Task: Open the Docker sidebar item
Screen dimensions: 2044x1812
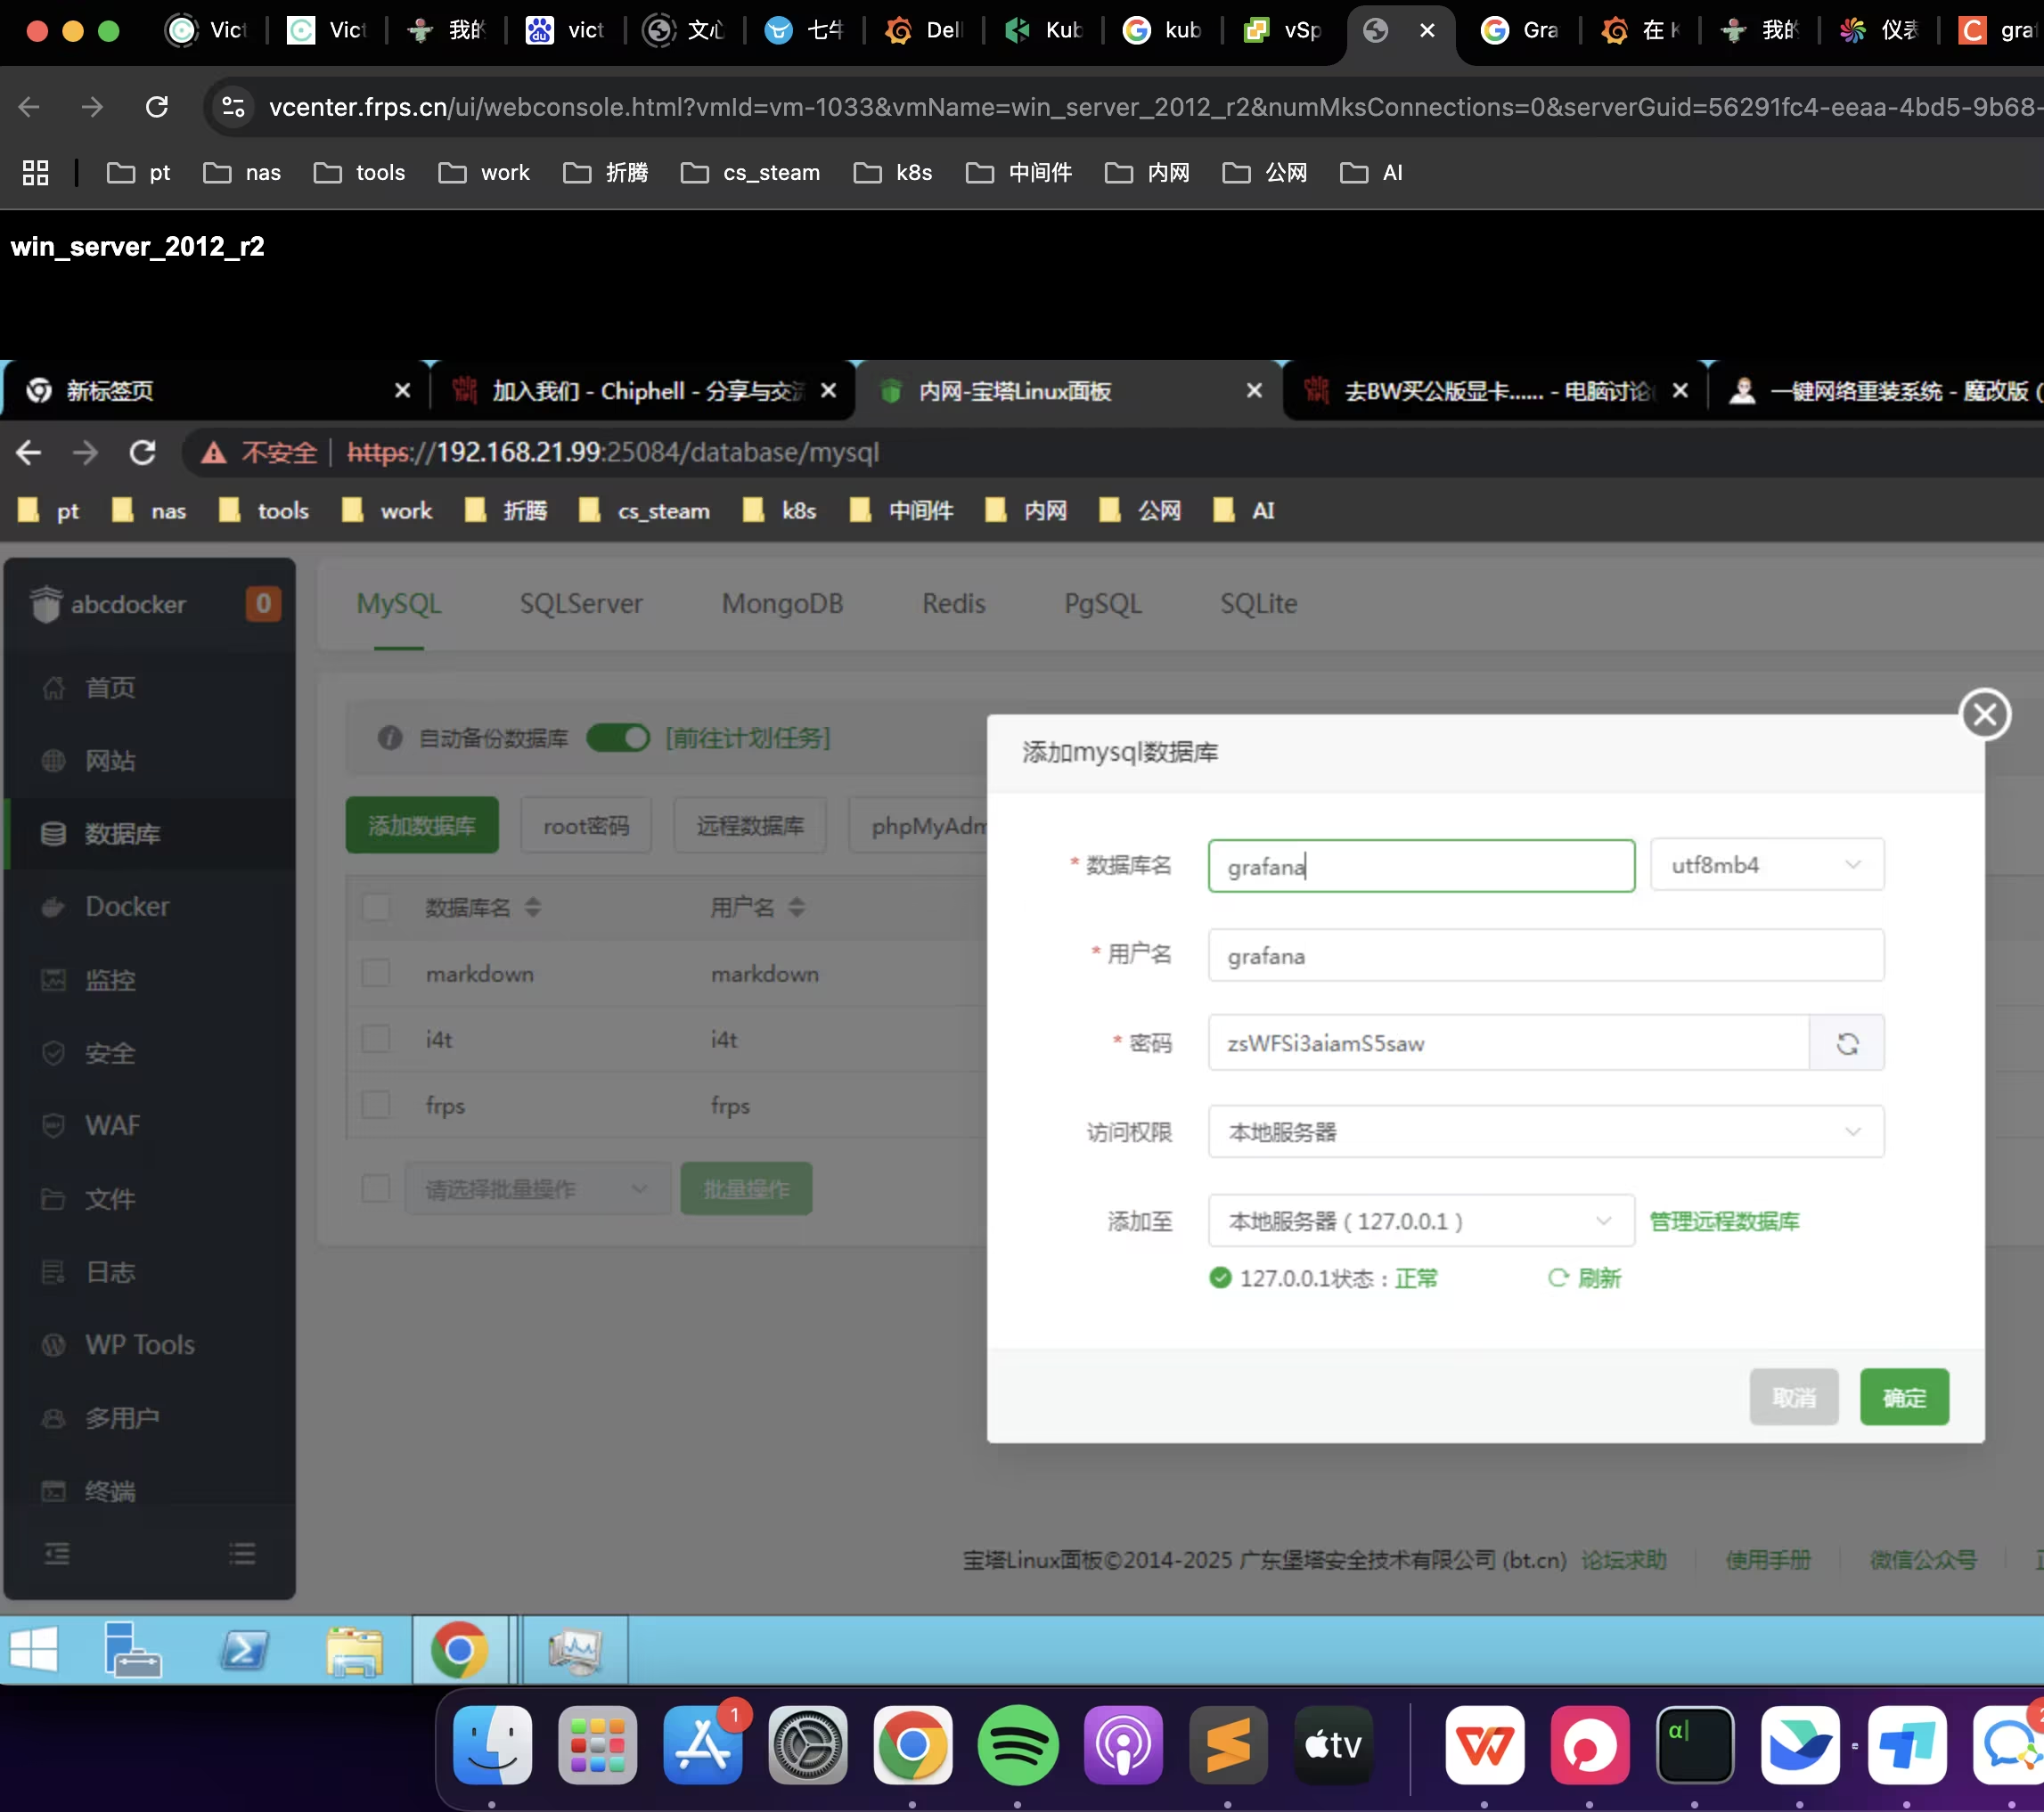Action: pyautogui.click(x=150, y=907)
